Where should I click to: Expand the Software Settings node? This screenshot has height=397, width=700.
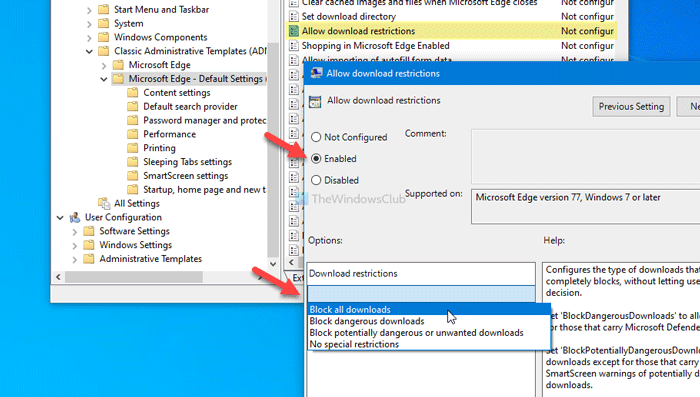[x=75, y=232]
